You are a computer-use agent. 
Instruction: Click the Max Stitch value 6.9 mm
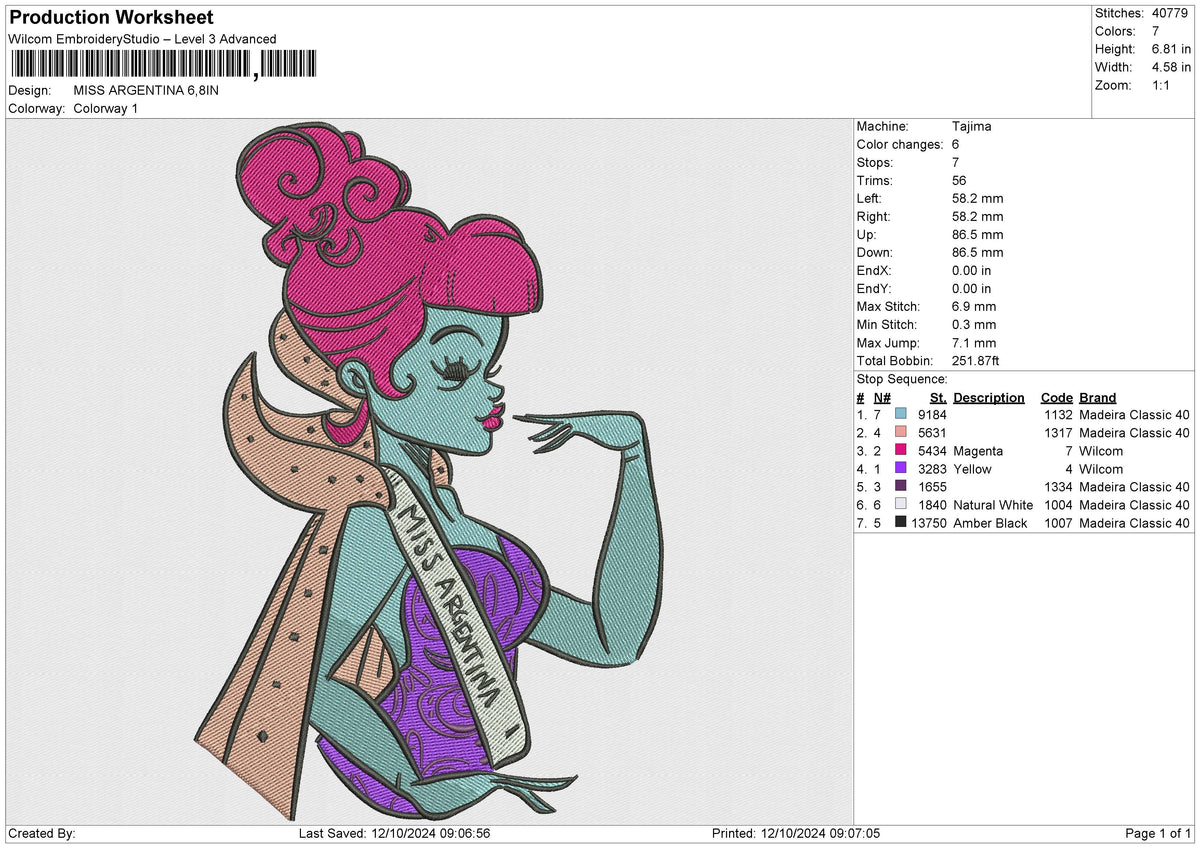click(975, 307)
